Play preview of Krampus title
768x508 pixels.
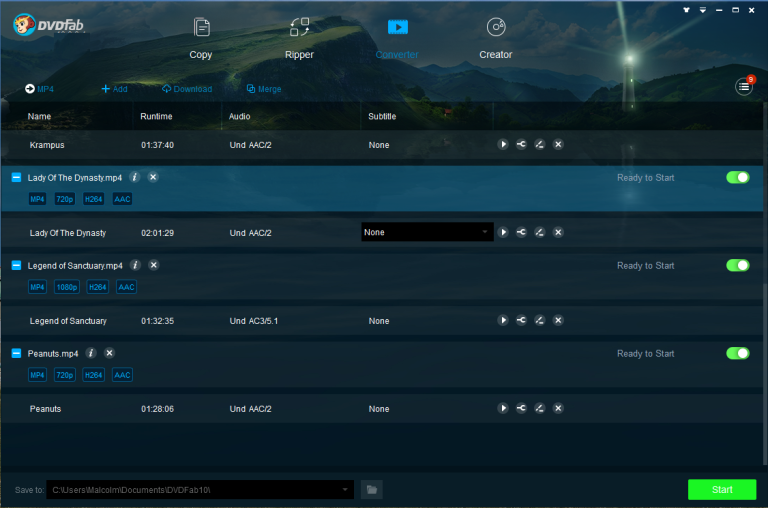(x=503, y=145)
